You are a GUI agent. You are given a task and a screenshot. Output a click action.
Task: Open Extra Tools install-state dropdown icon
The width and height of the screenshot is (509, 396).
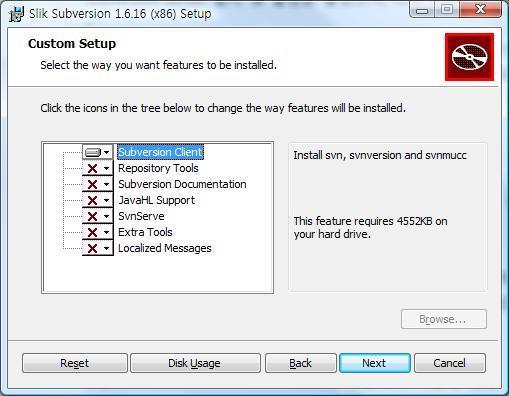pyautogui.click(x=98, y=232)
